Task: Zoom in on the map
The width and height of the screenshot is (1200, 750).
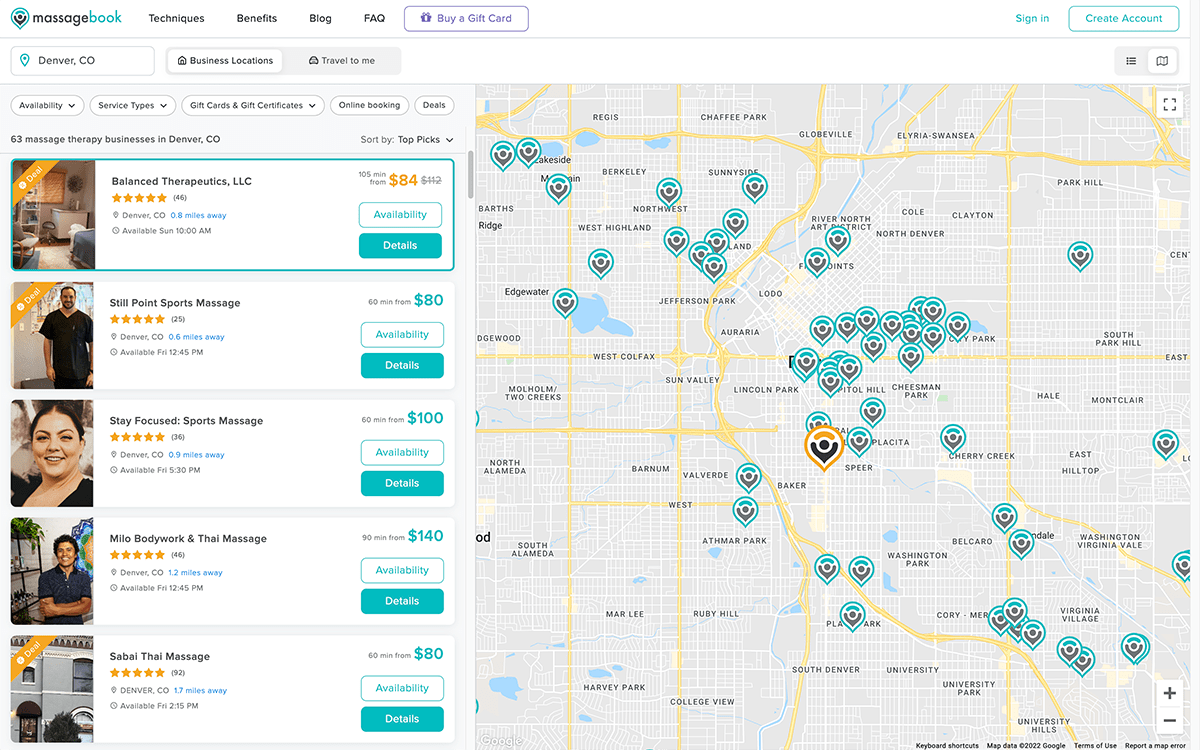Action: (x=1169, y=693)
